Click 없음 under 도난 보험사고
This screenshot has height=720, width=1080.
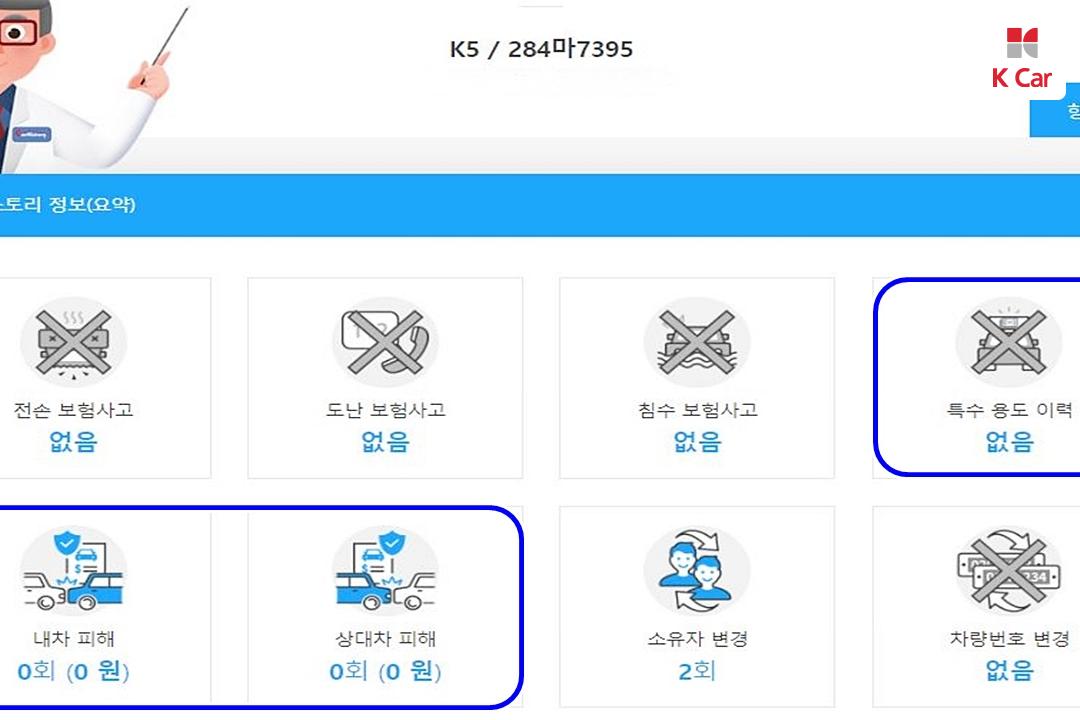pos(386,442)
